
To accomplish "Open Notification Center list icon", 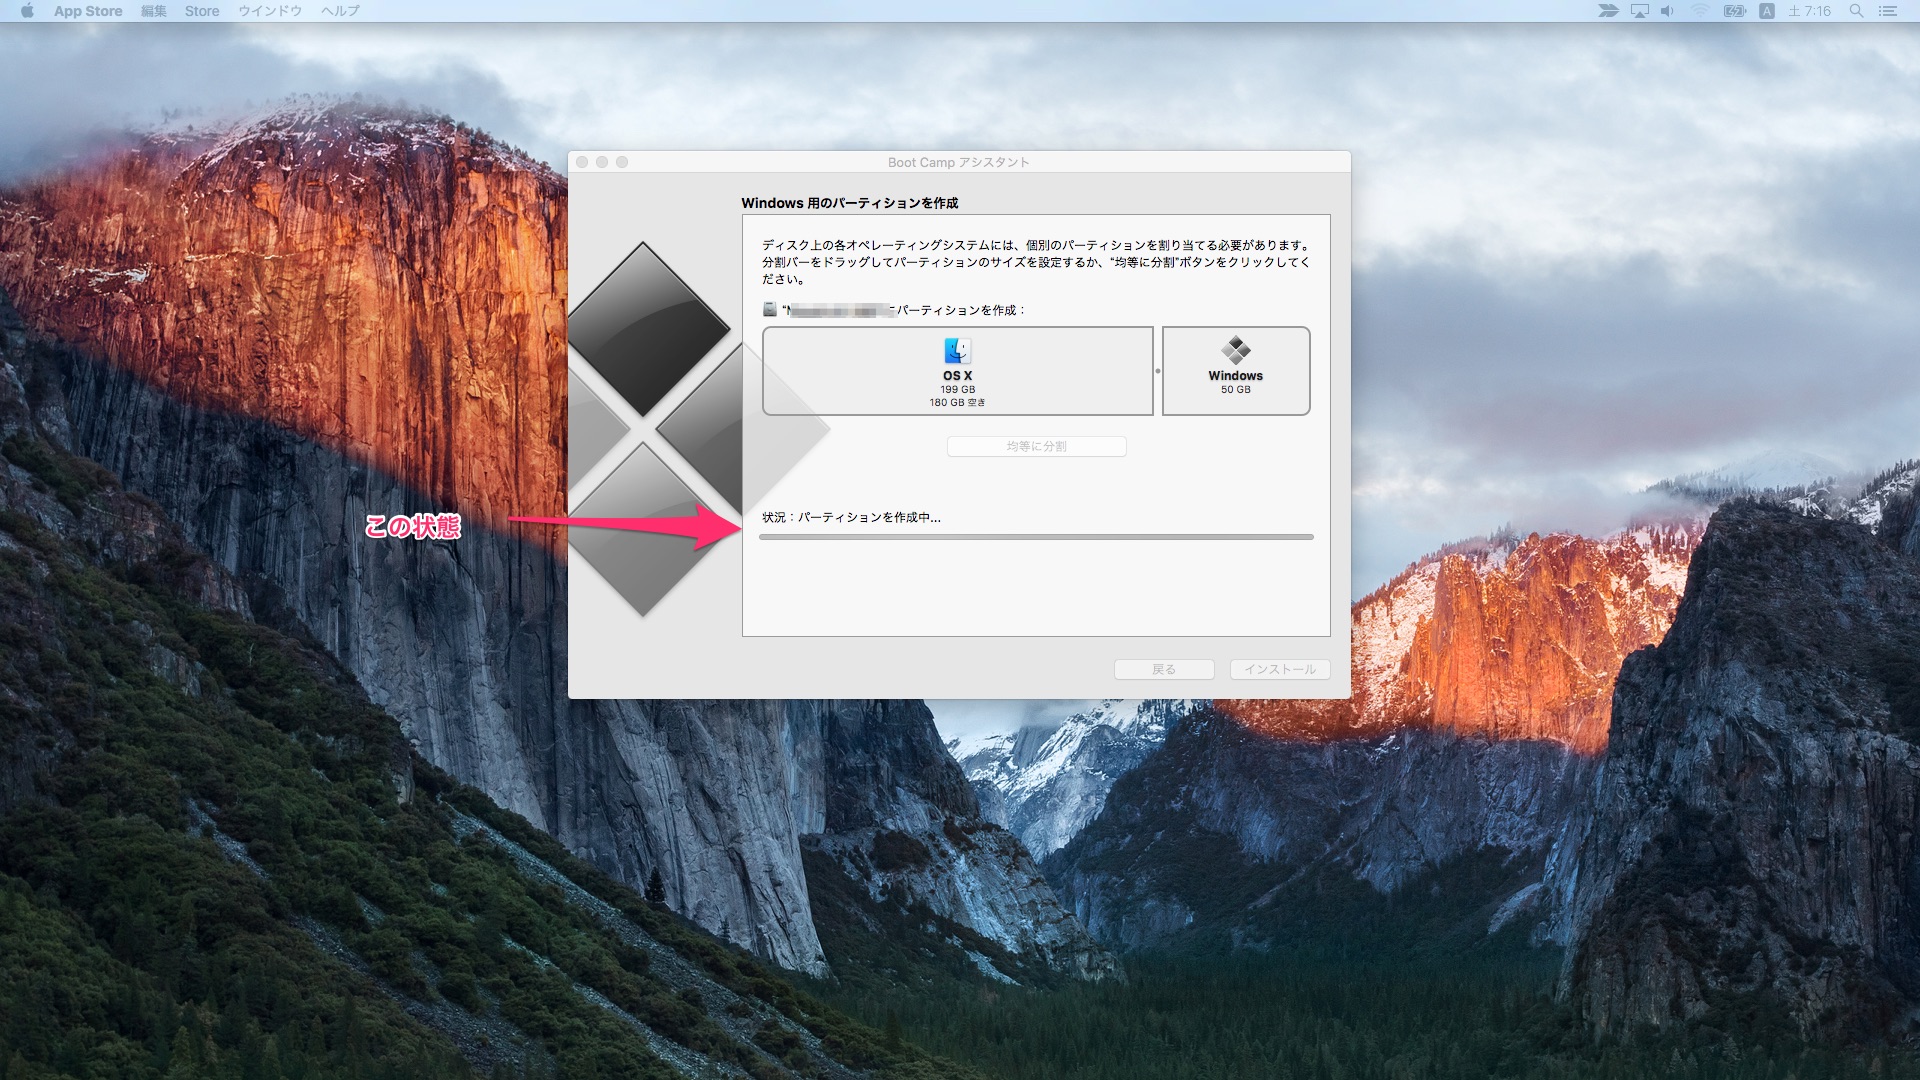I will click(x=1888, y=11).
